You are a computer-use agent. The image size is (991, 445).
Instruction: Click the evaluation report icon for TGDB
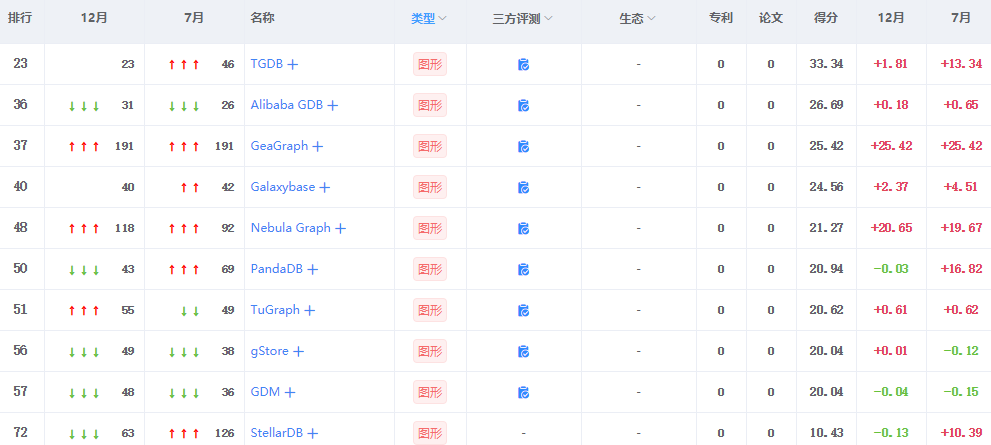[x=523, y=65]
